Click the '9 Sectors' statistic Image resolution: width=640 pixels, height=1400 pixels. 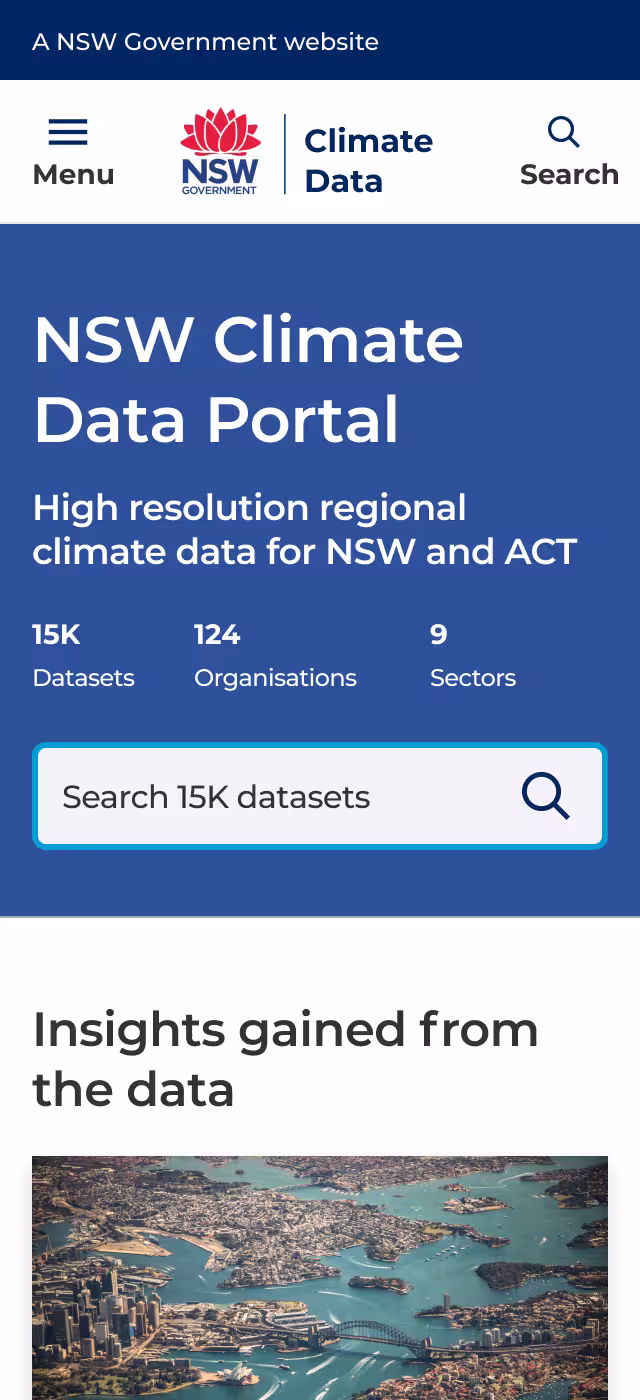(473, 655)
